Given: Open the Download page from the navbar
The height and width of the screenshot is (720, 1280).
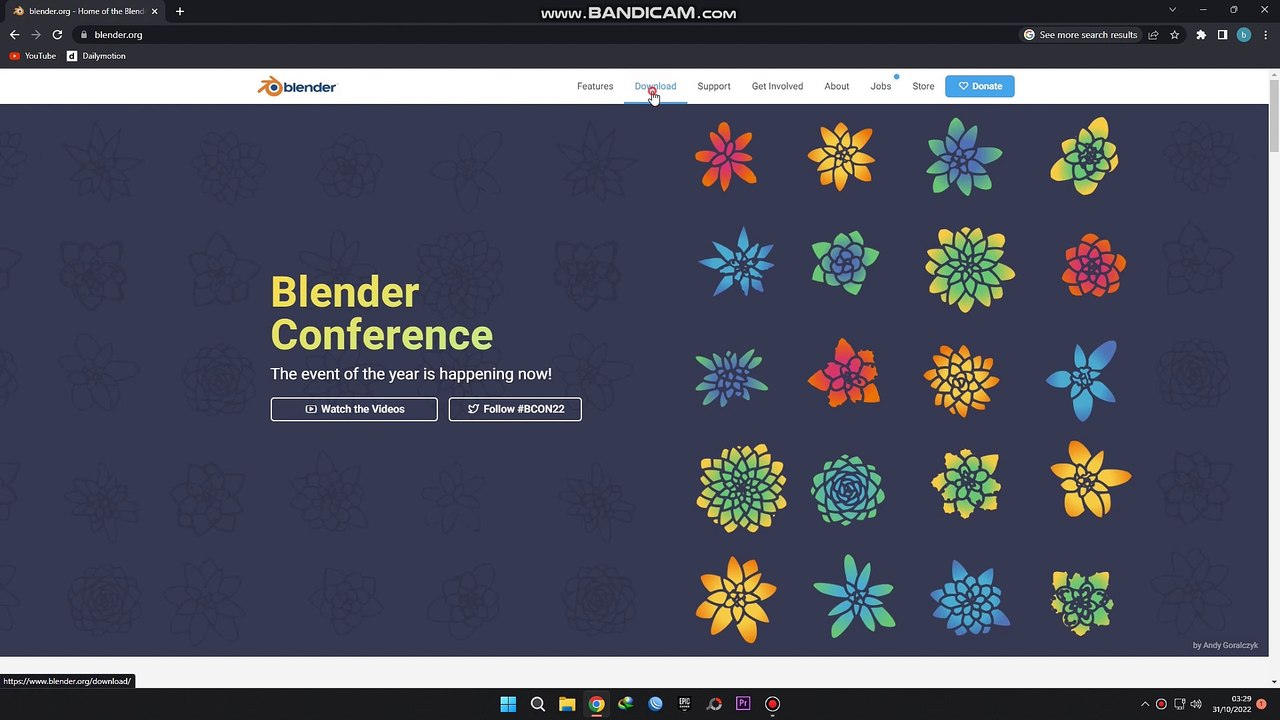Looking at the screenshot, I should coord(655,86).
